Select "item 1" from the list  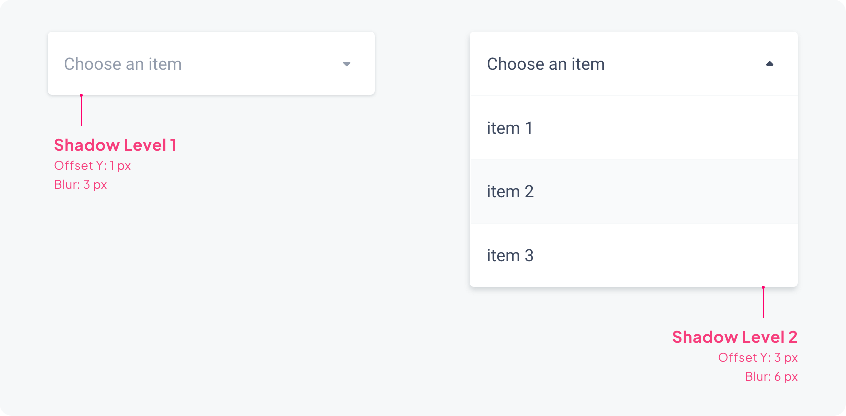click(x=510, y=128)
